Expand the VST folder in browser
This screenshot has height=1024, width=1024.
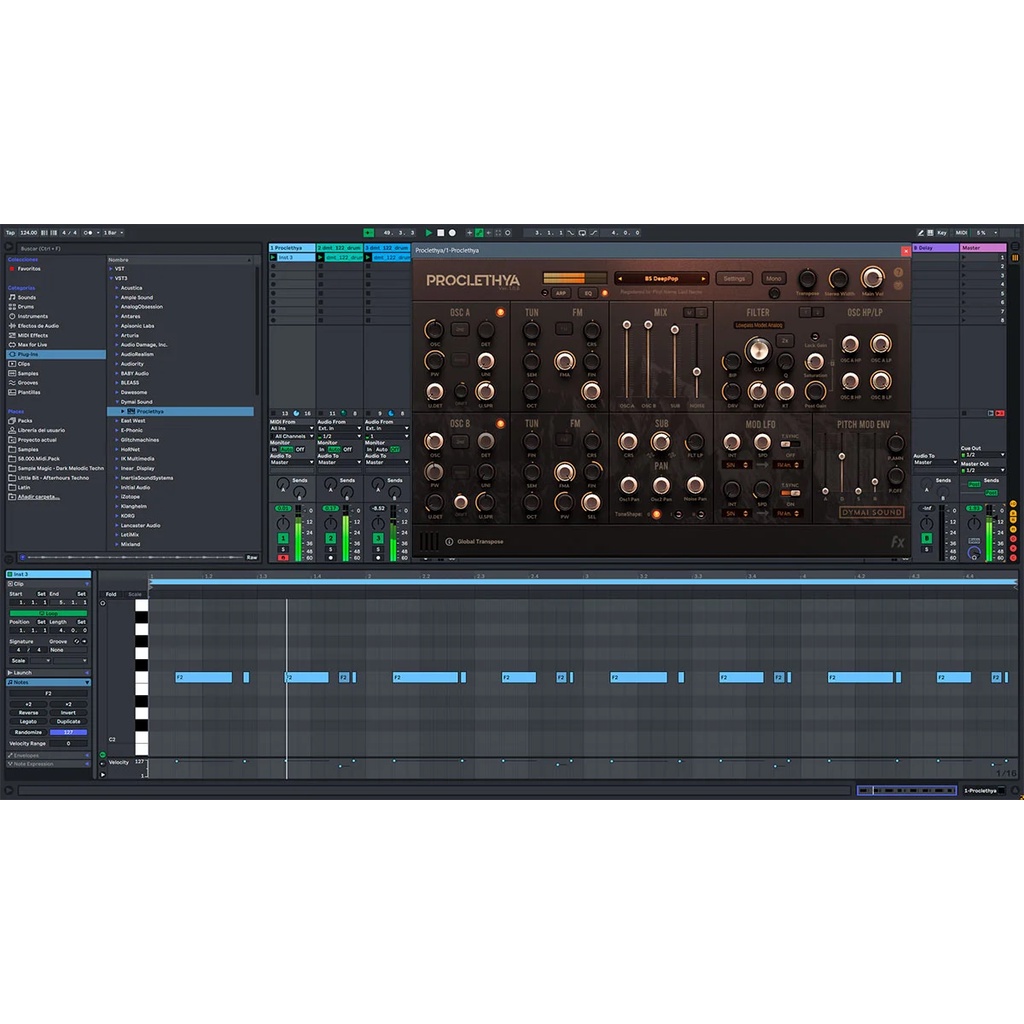click(111, 268)
